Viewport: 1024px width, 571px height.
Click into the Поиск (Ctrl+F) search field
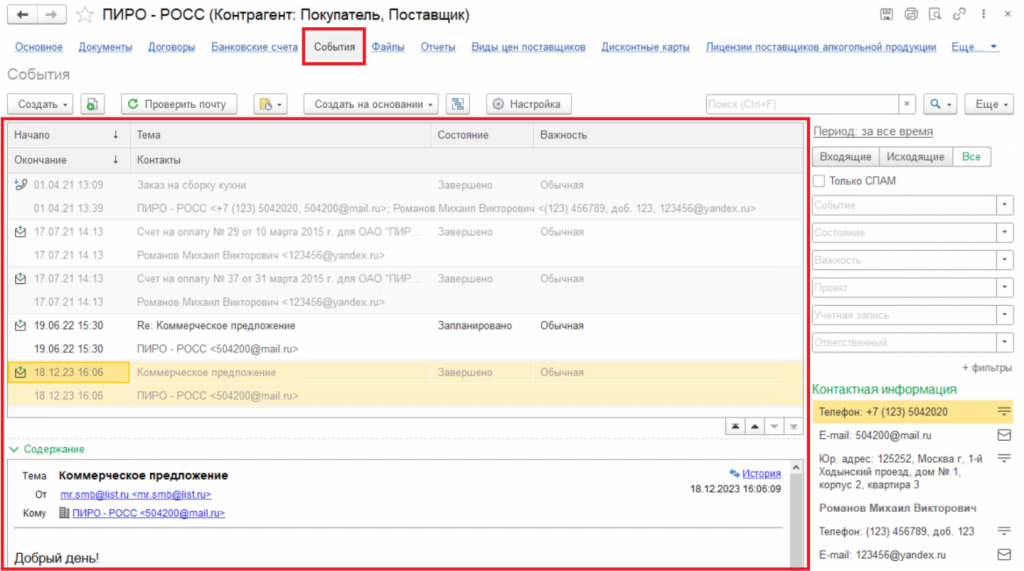[x=802, y=104]
